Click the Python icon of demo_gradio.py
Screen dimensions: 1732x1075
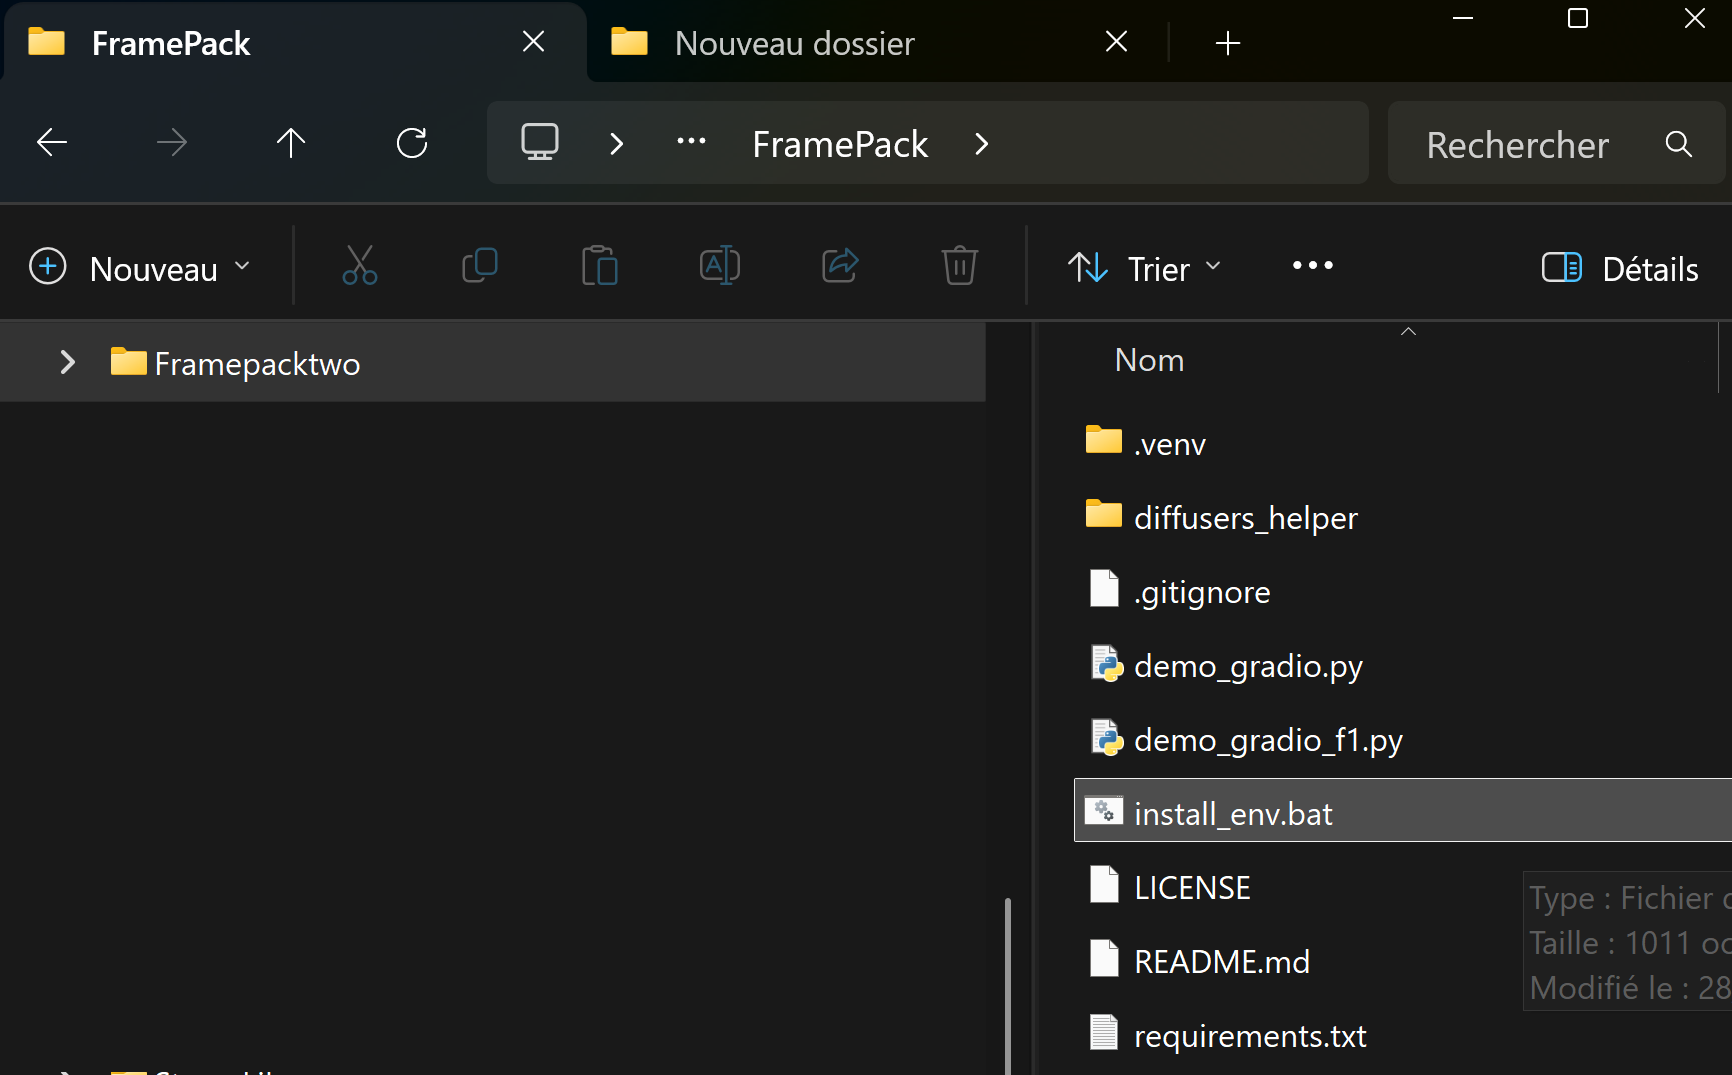(1106, 664)
